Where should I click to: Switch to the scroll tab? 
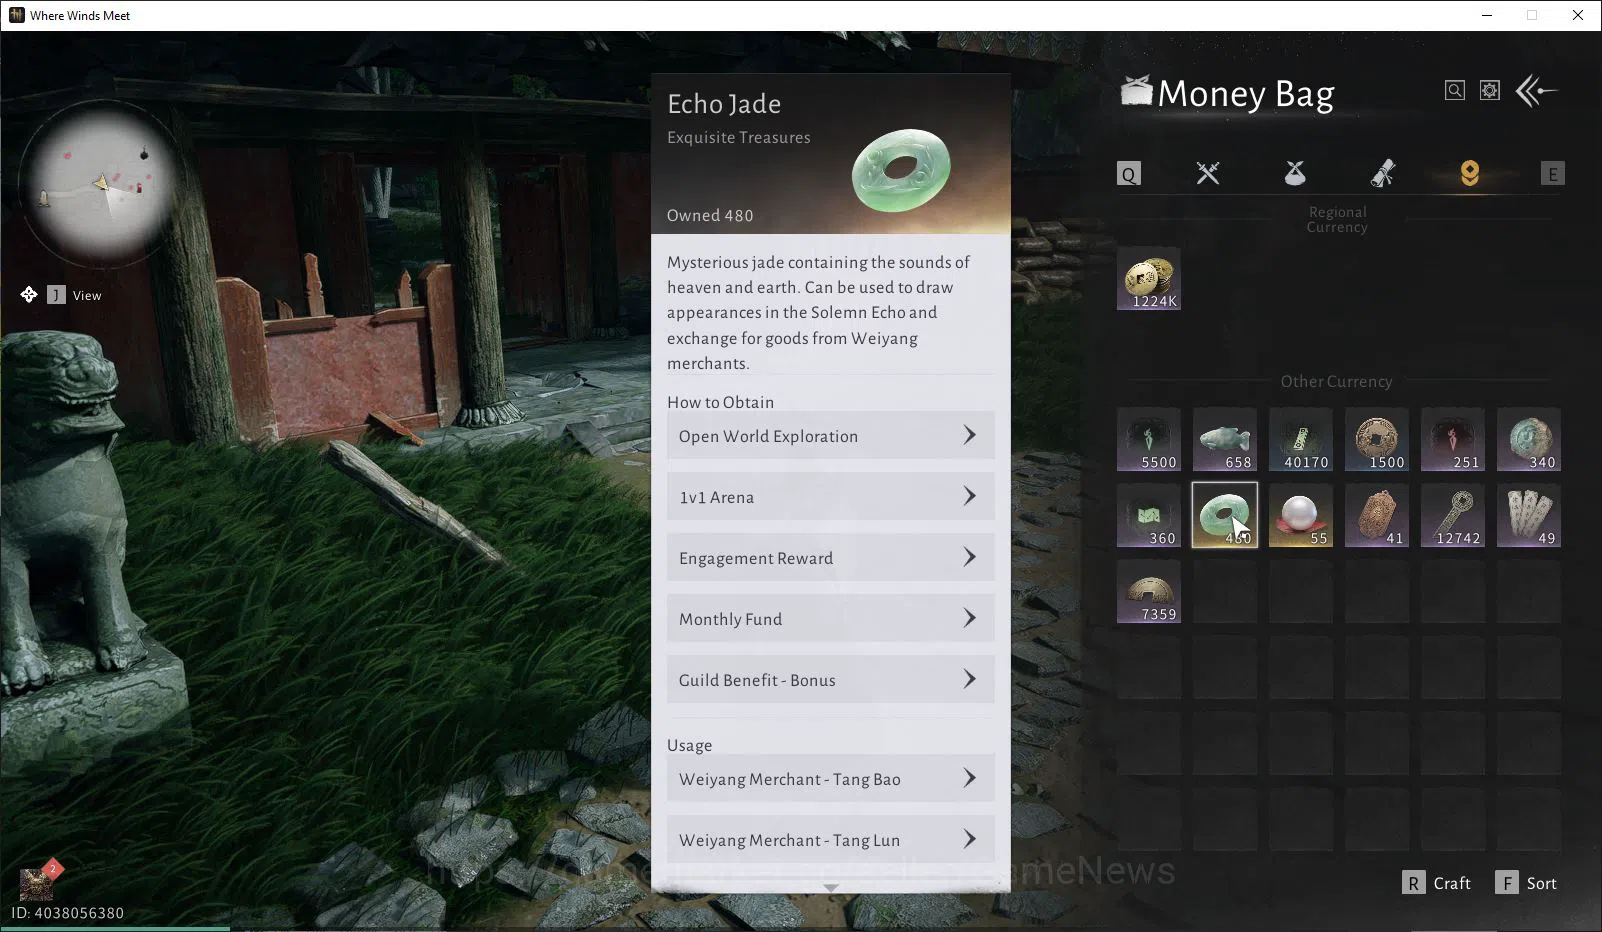(1382, 173)
